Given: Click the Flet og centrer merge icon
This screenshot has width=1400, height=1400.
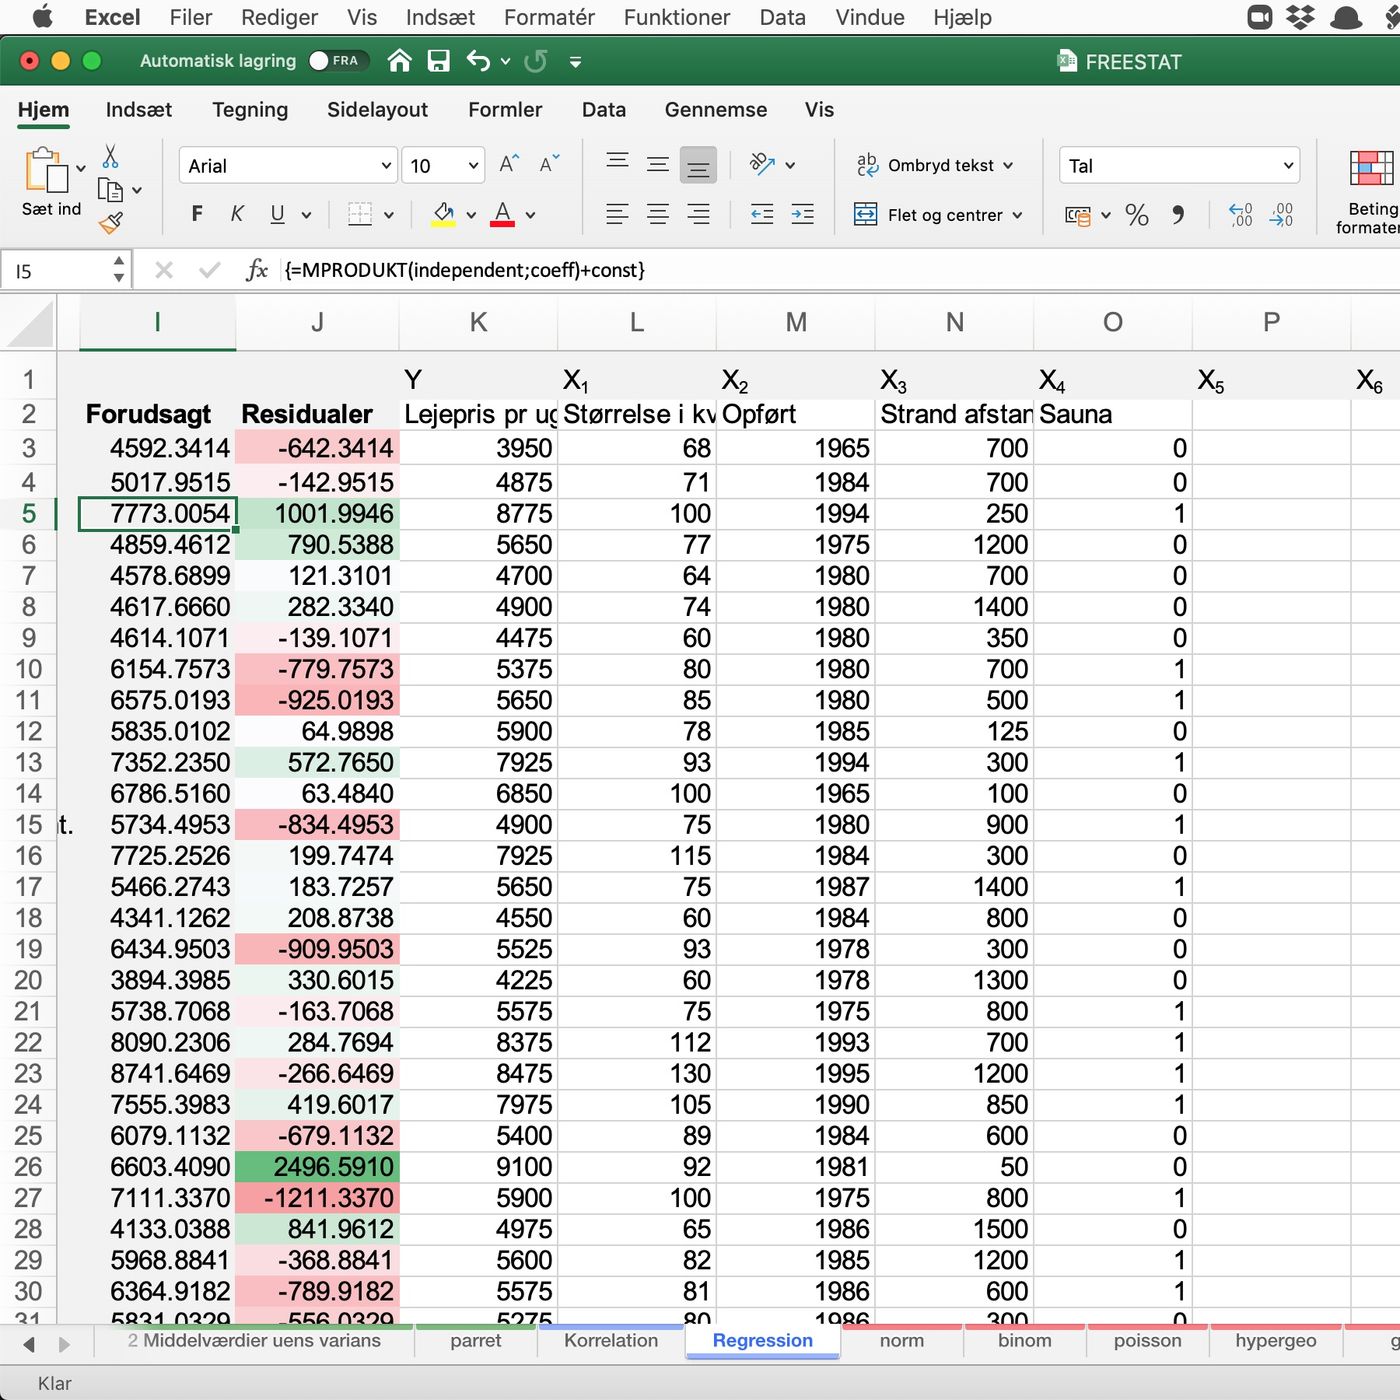Looking at the screenshot, I should pos(864,214).
